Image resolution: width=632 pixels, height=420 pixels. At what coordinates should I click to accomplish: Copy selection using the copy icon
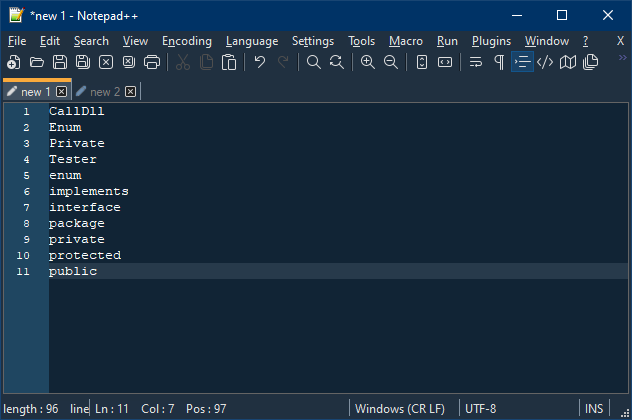click(x=206, y=62)
